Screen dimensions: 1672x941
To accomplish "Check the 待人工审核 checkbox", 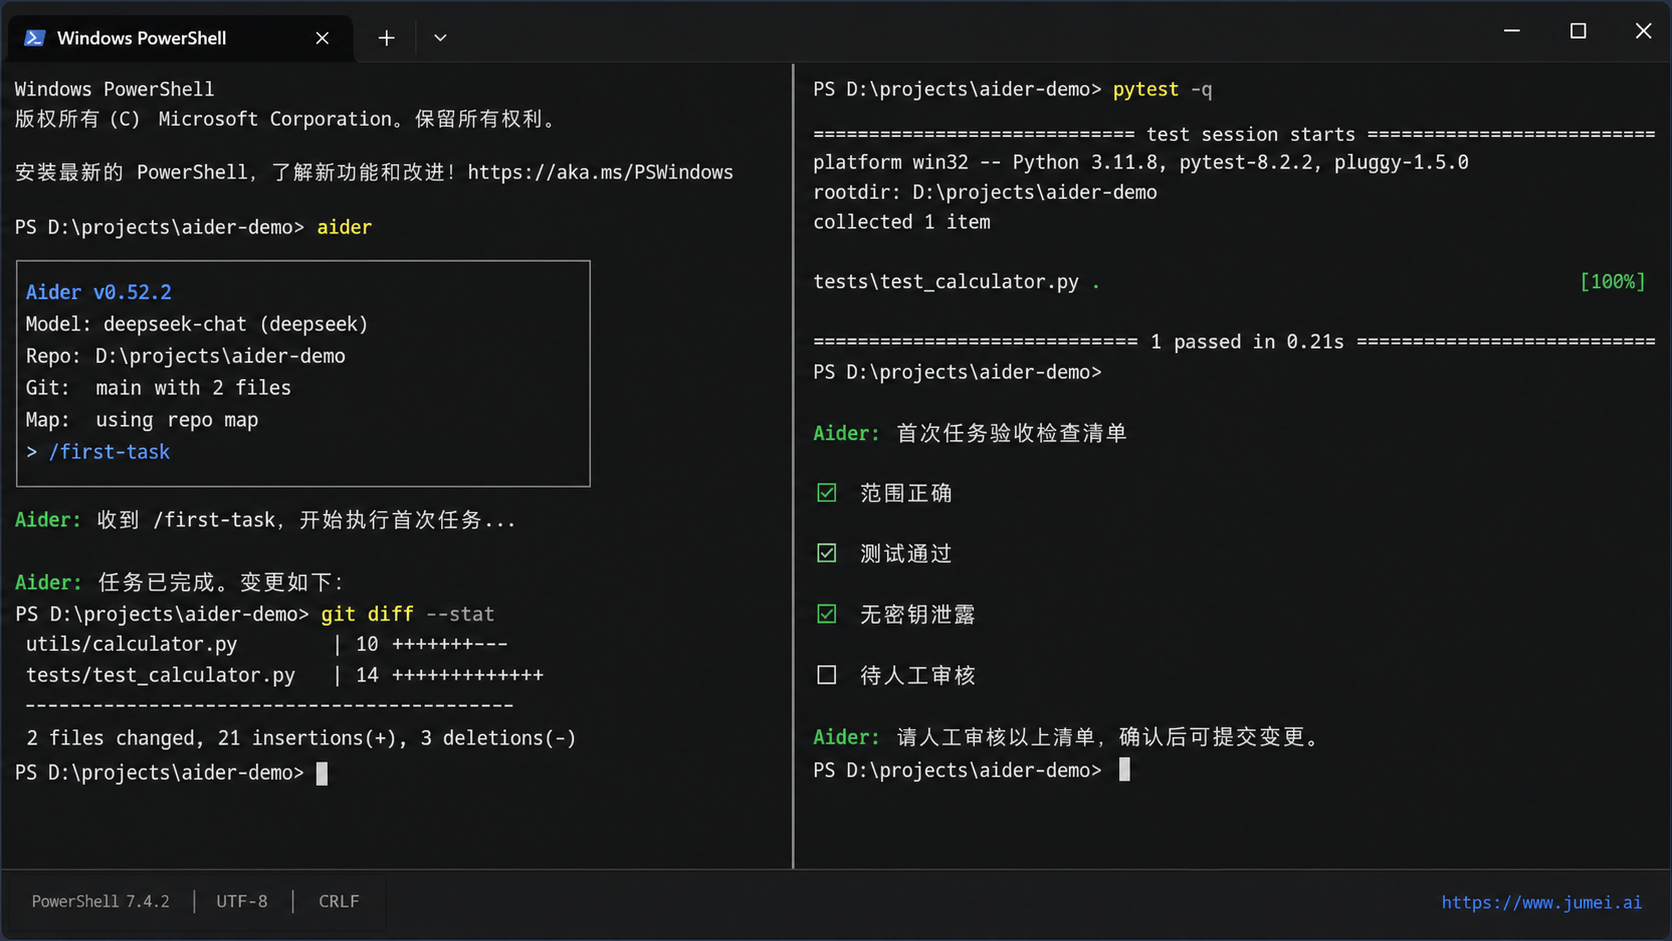I will 827,675.
